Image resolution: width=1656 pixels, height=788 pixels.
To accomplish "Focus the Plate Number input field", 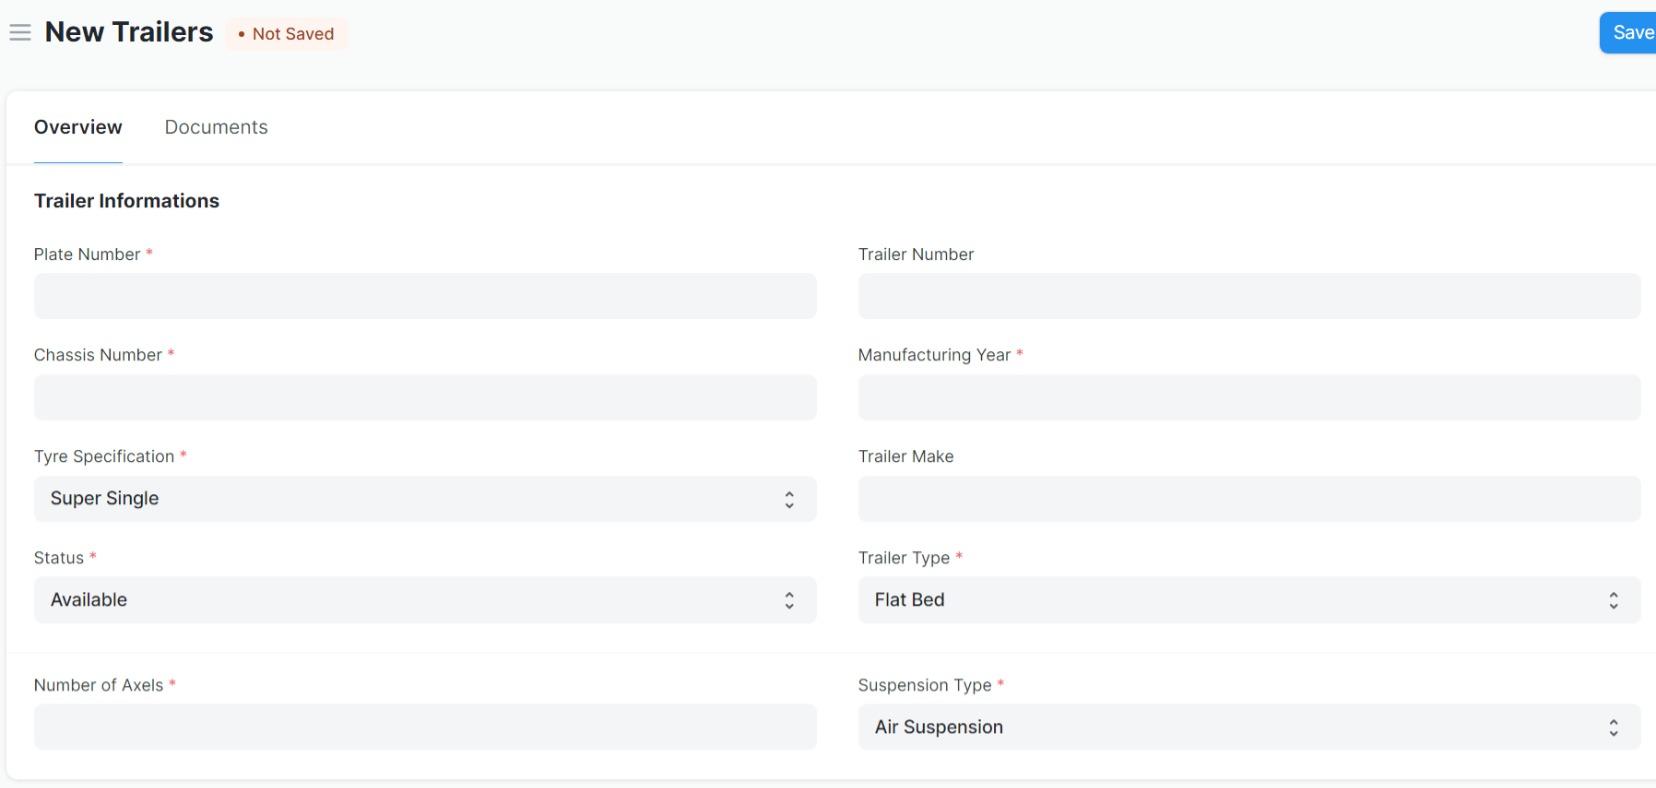I will pos(425,296).
